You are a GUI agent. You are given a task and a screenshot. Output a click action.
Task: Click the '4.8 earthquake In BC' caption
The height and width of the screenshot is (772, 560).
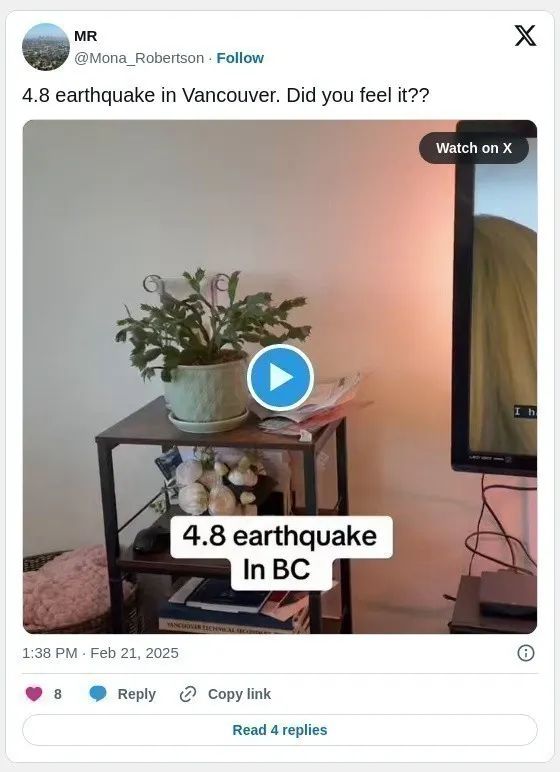coord(281,553)
